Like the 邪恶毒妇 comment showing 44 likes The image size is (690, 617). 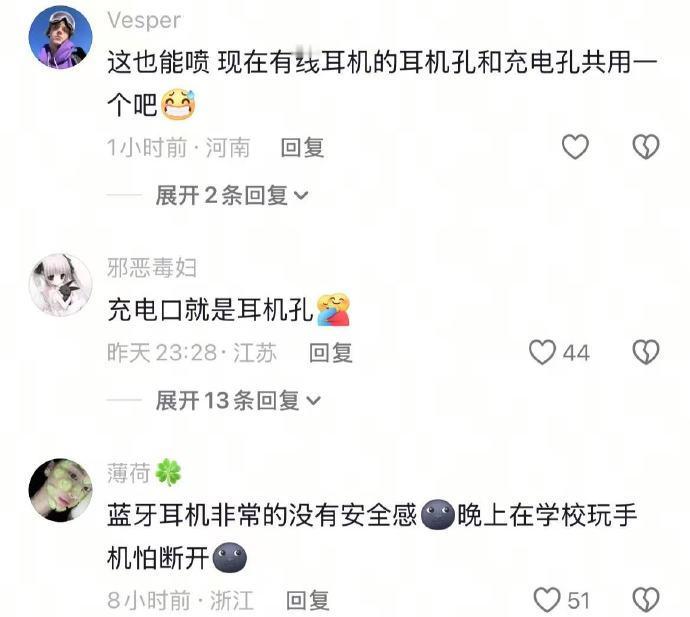pyautogui.click(x=542, y=352)
